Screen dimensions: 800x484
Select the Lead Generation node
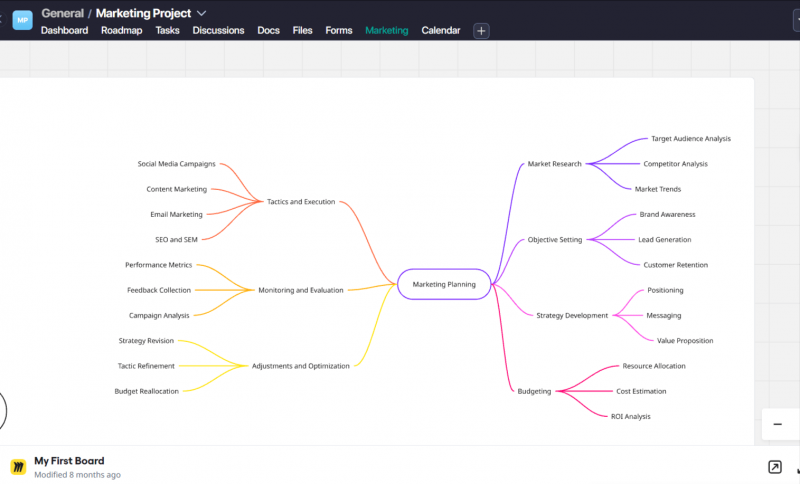tap(665, 240)
